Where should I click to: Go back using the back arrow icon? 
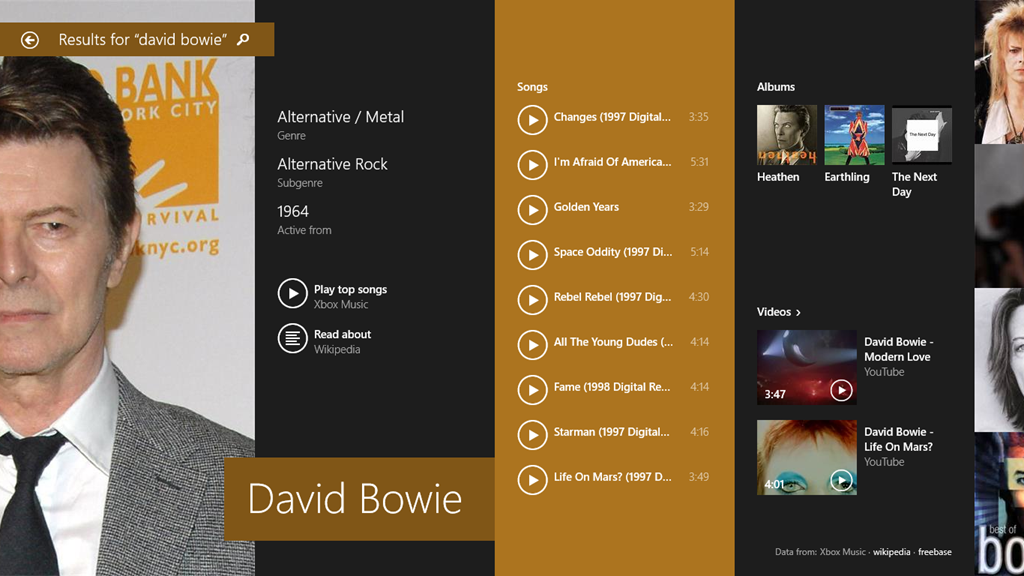tap(29, 40)
